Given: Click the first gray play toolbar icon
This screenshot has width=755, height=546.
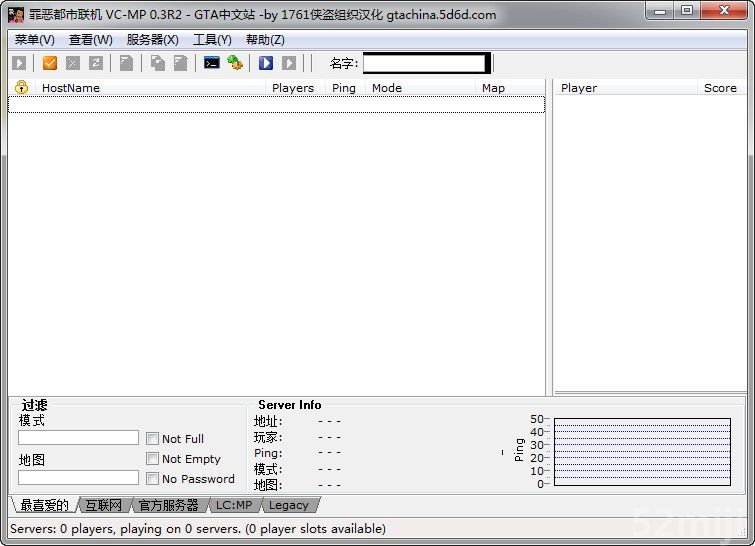Looking at the screenshot, I should coord(19,63).
